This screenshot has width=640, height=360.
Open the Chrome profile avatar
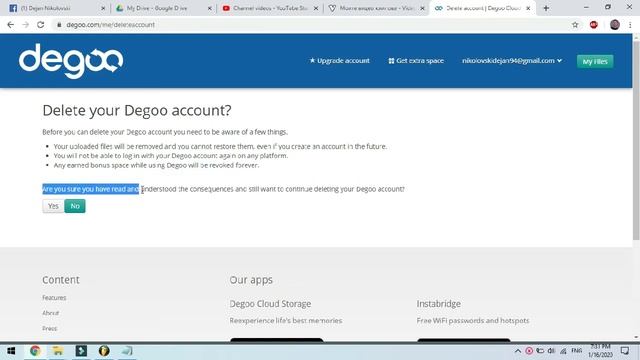(615, 25)
